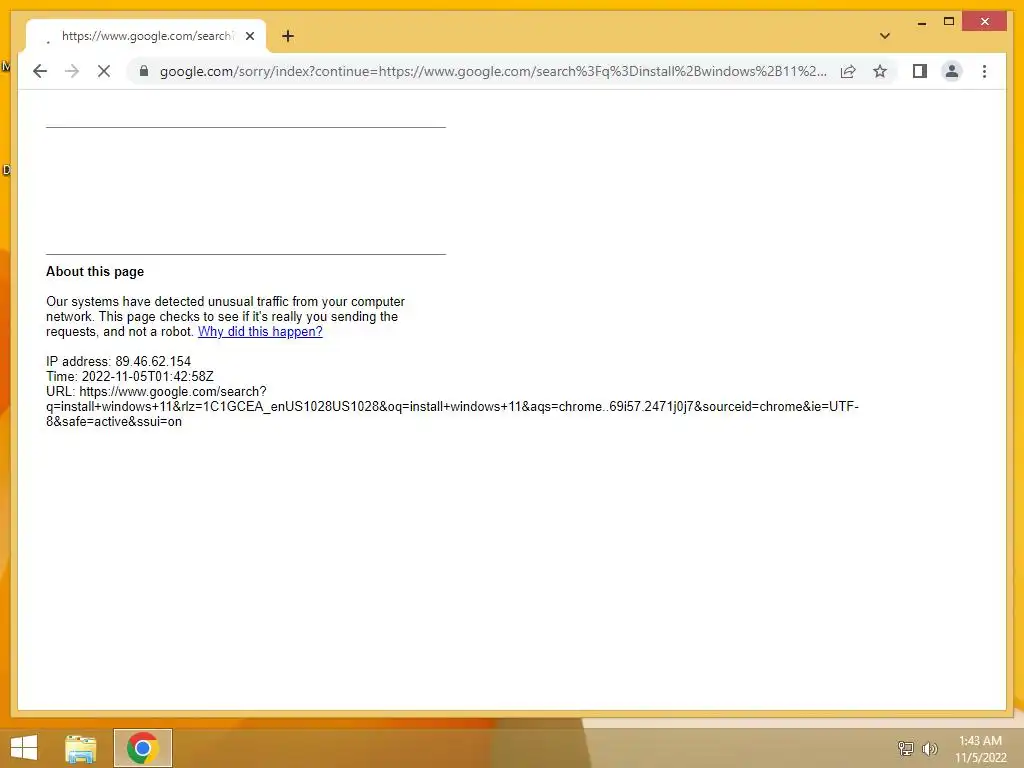Open the 'Why did this happen?' link

pyautogui.click(x=260, y=332)
